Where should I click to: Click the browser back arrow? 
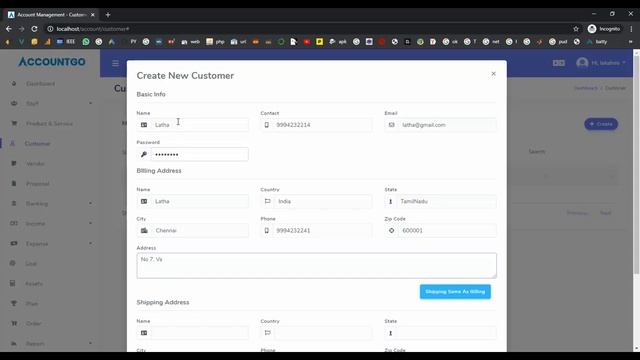9,29
